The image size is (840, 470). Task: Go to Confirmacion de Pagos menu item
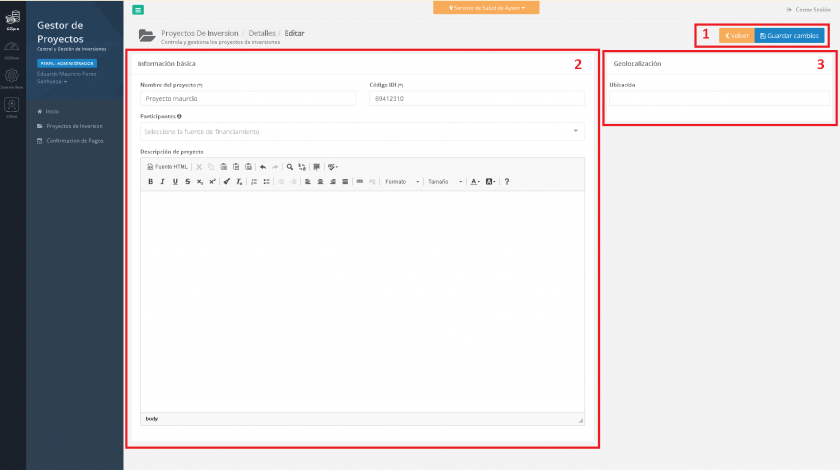[76, 140]
